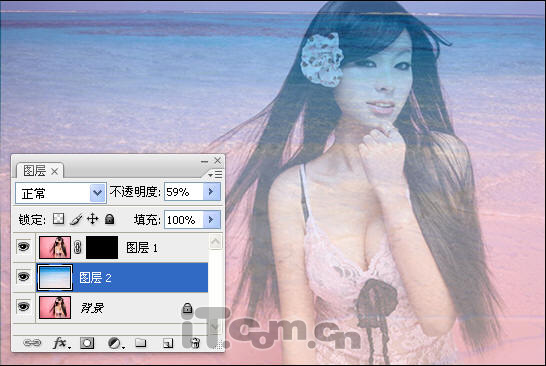Click the mask link chain on 图层 1
This screenshot has height=366, width=546.
(x=78, y=247)
